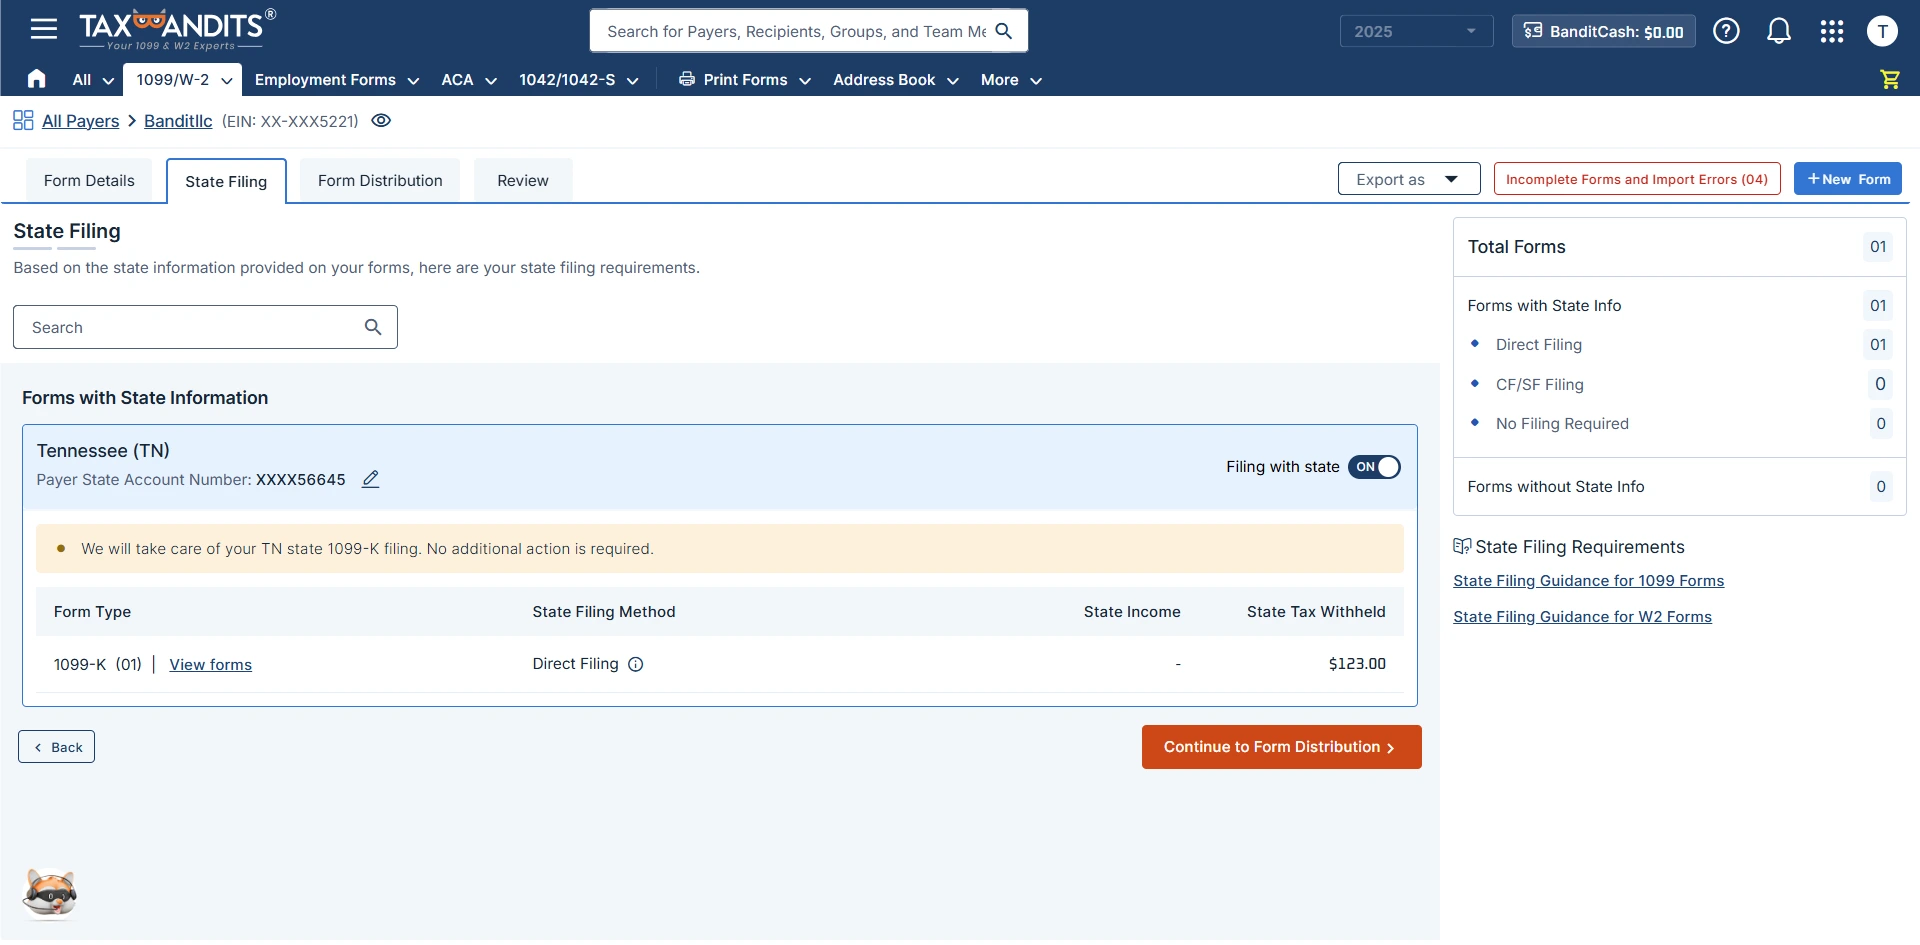Open the 2025 tax year dropdown
Image resolution: width=1920 pixels, height=945 pixels.
[1415, 31]
